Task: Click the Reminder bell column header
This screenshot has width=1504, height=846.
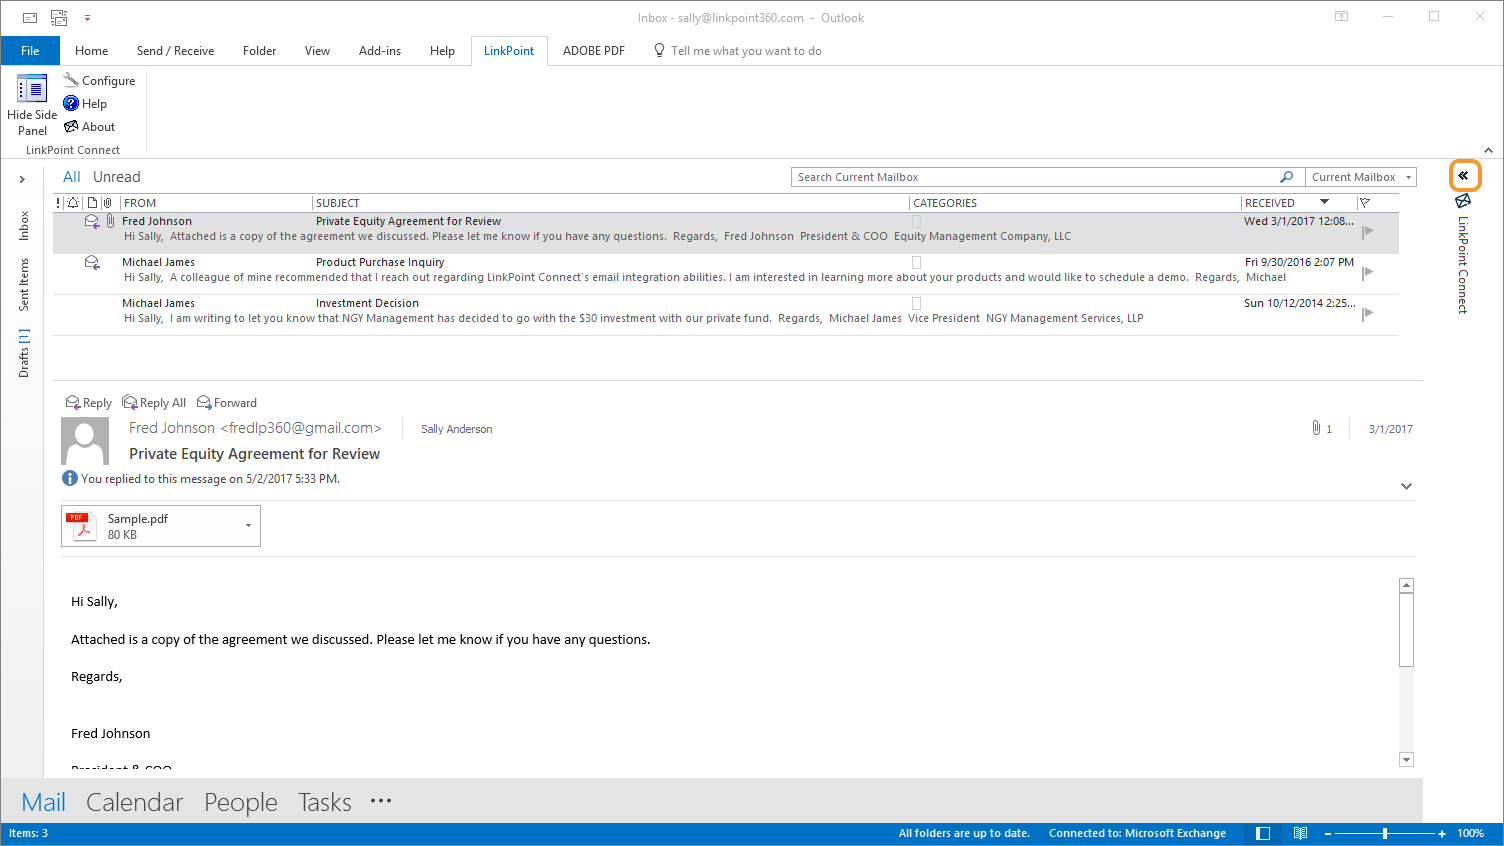Action: [x=73, y=202]
